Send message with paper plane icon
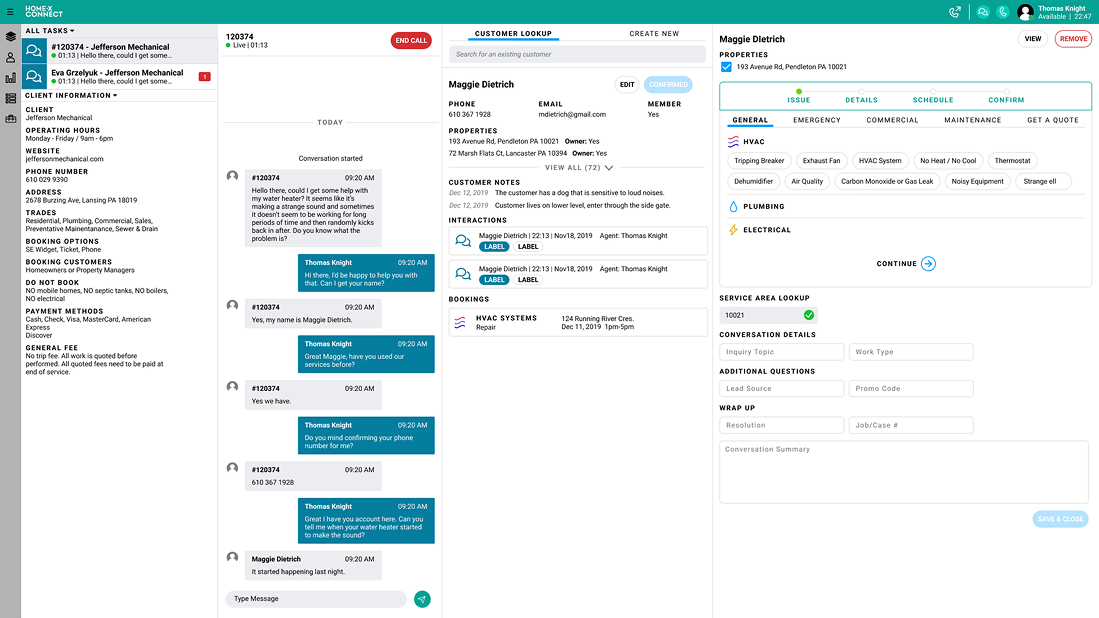 point(422,599)
